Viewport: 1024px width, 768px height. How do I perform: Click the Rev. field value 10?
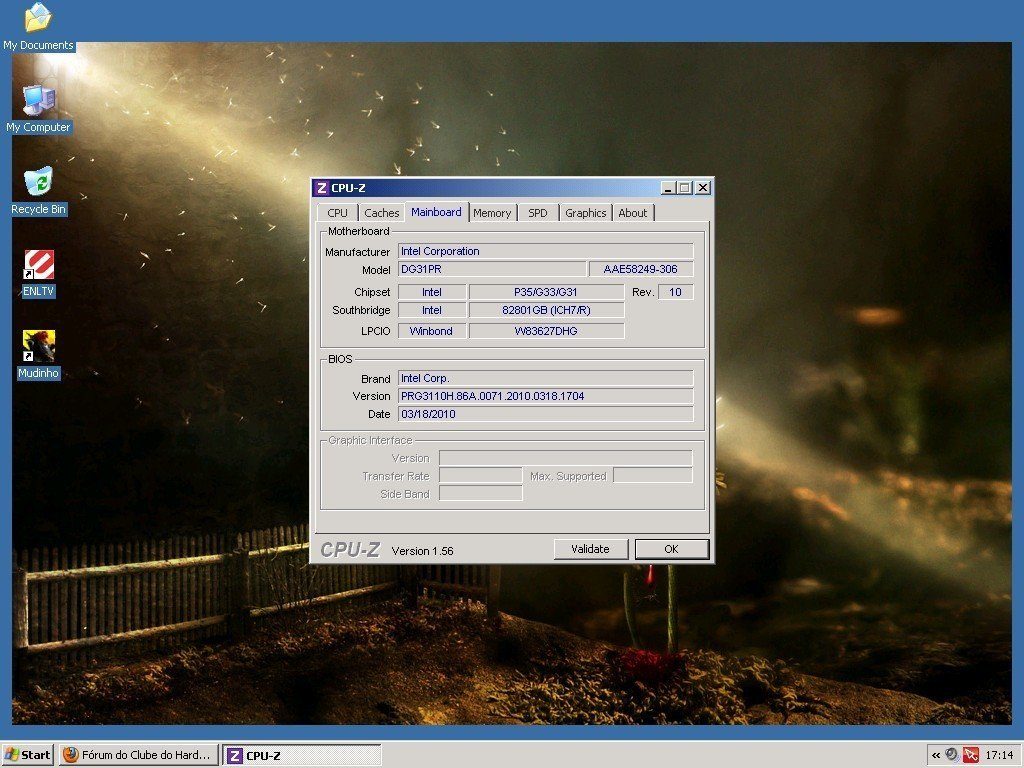click(675, 292)
